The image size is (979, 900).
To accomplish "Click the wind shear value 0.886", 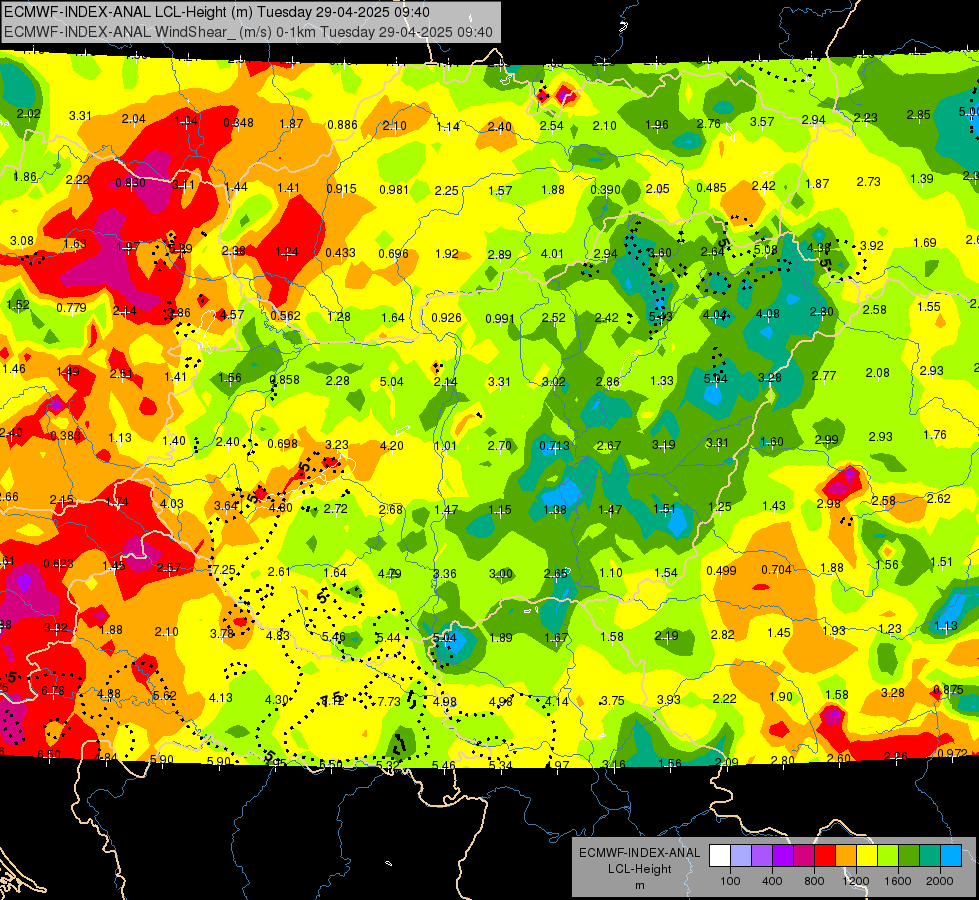I will pyautogui.click(x=342, y=125).
